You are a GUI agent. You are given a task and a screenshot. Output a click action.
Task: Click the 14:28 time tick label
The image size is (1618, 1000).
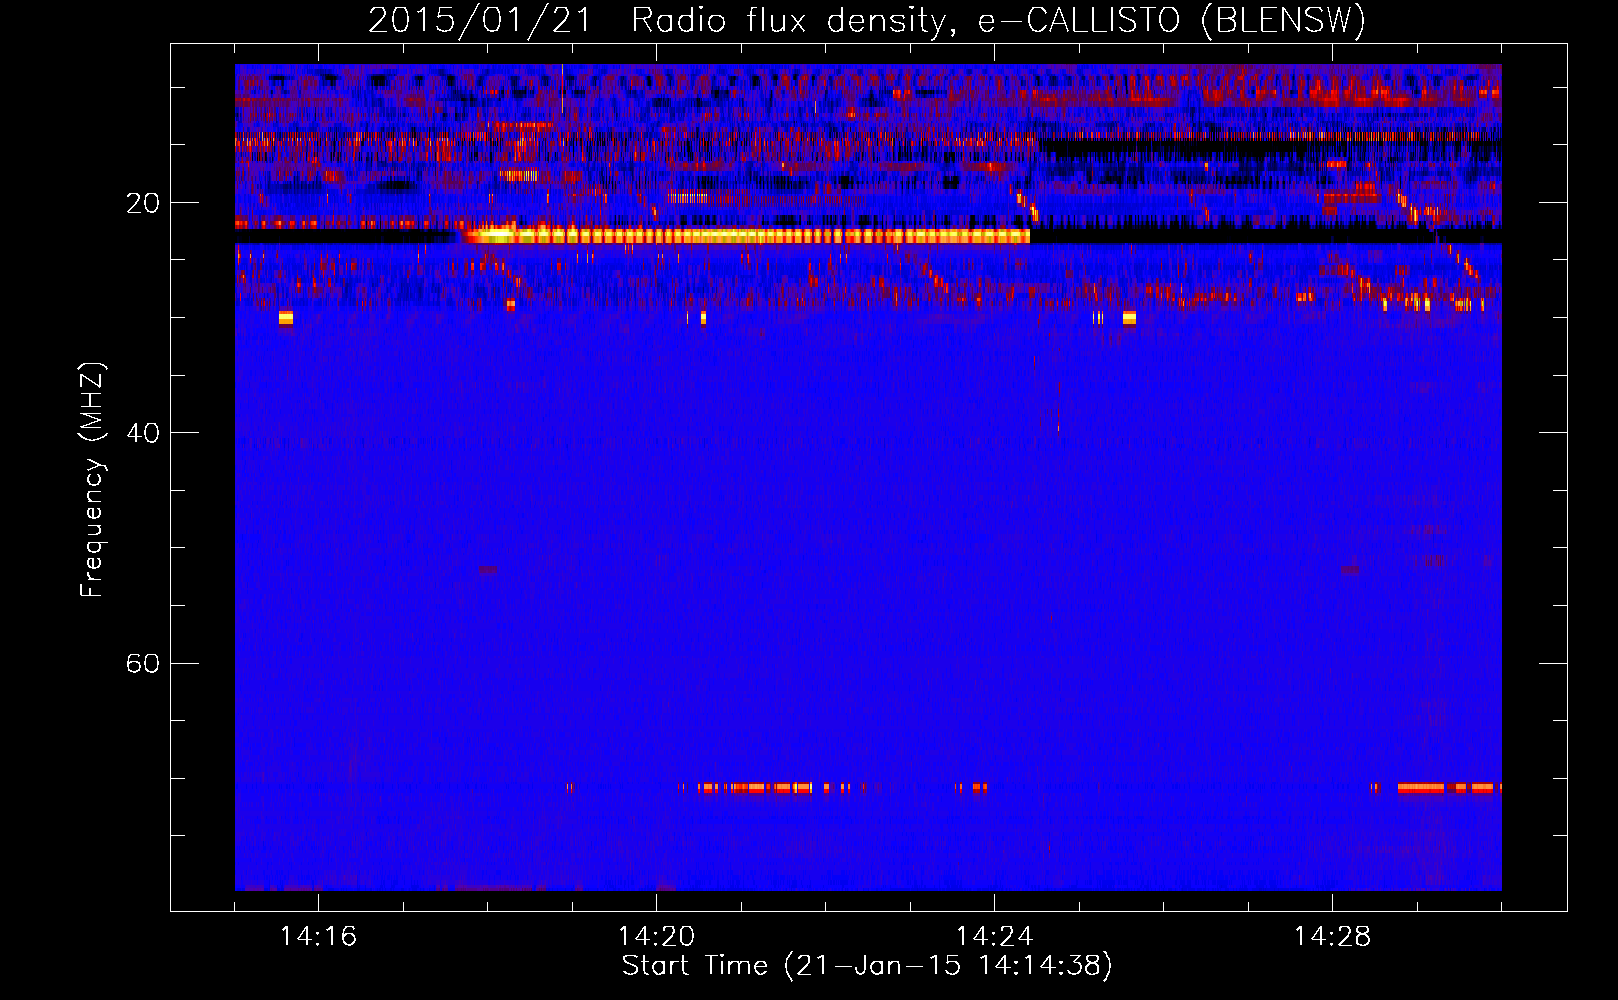1332,937
